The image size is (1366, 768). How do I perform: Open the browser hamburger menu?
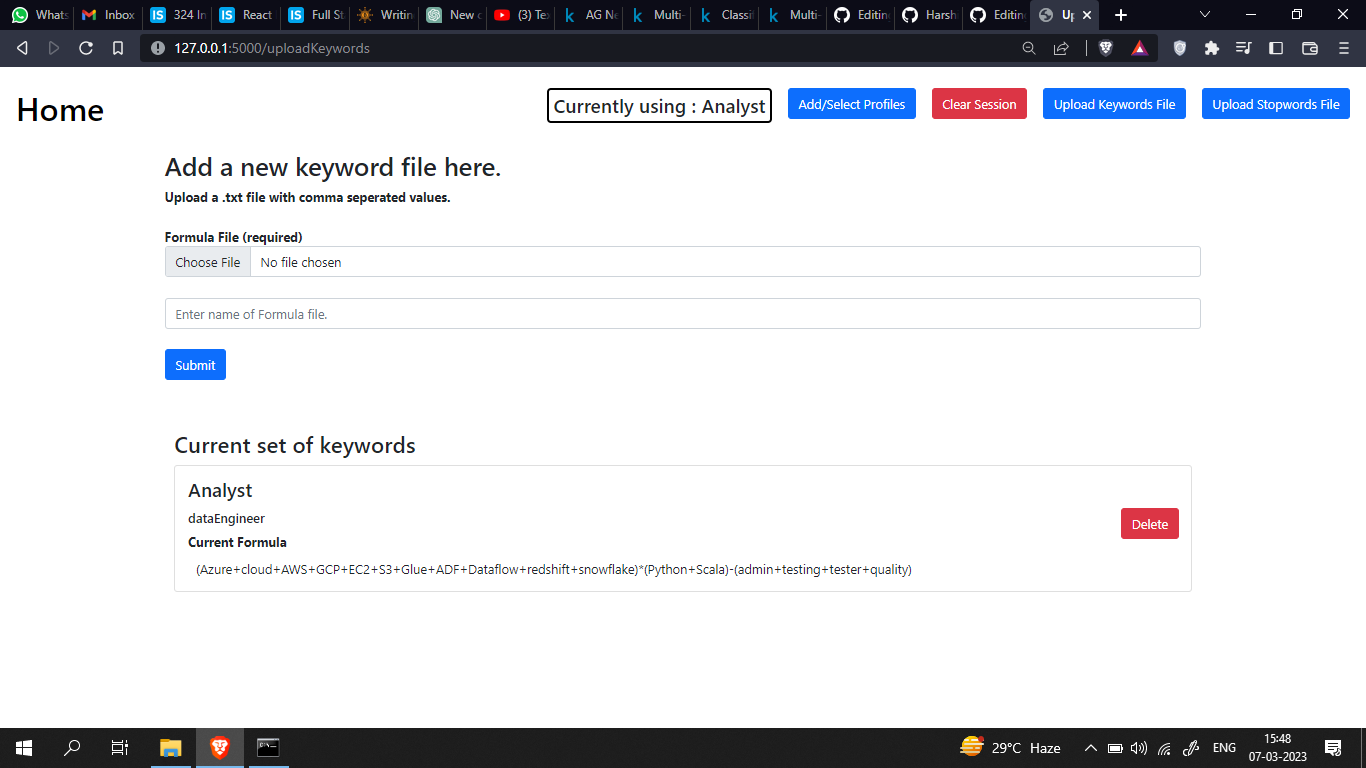coord(1343,47)
